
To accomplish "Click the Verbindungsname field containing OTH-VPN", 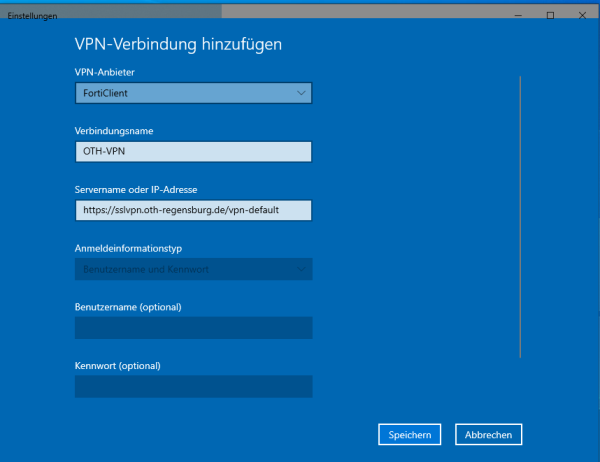I will coord(193,152).
